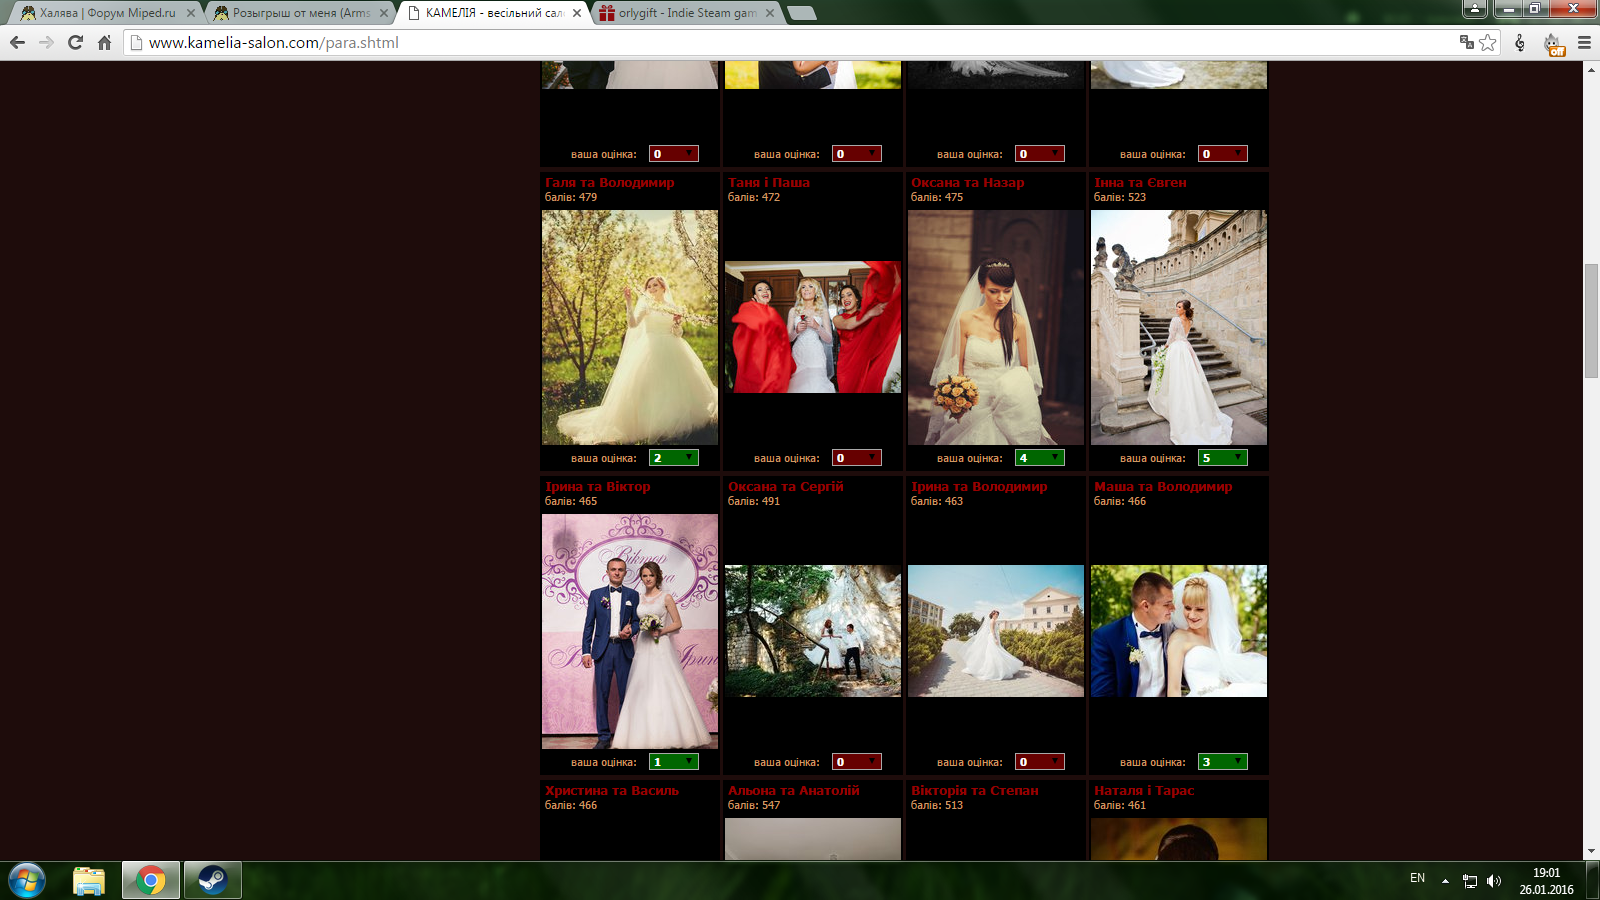Open the Інна та Євген couple link
The width and height of the screenshot is (1600, 900).
(x=1140, y=183)
